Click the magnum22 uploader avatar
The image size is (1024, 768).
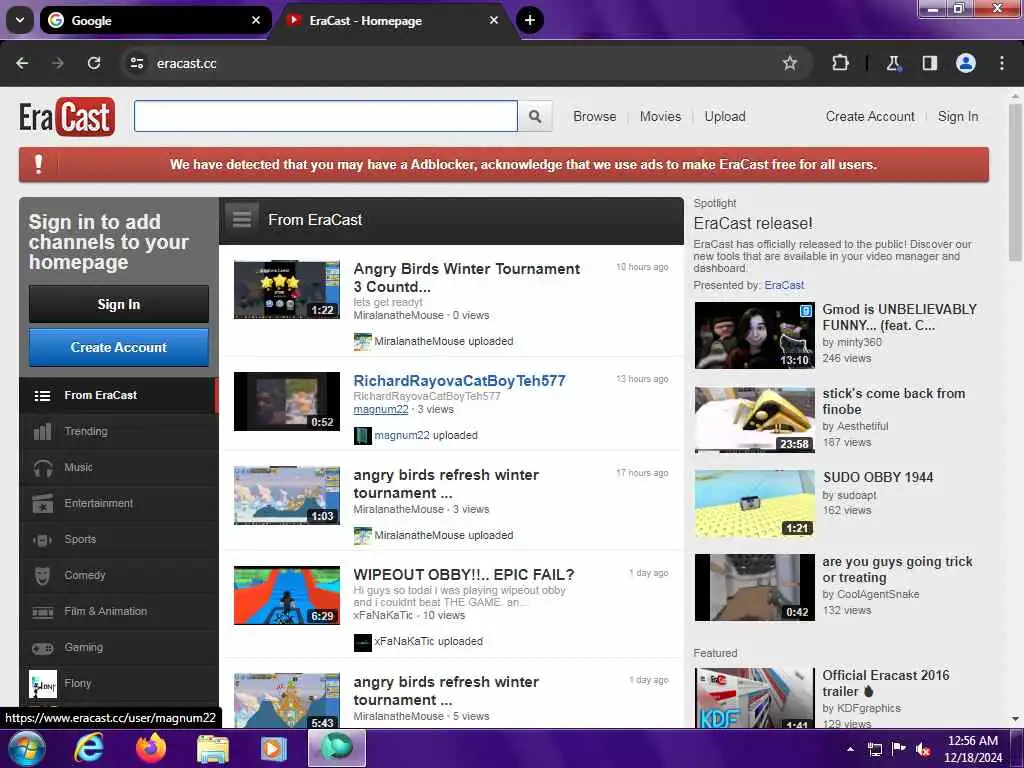(362, 436)
